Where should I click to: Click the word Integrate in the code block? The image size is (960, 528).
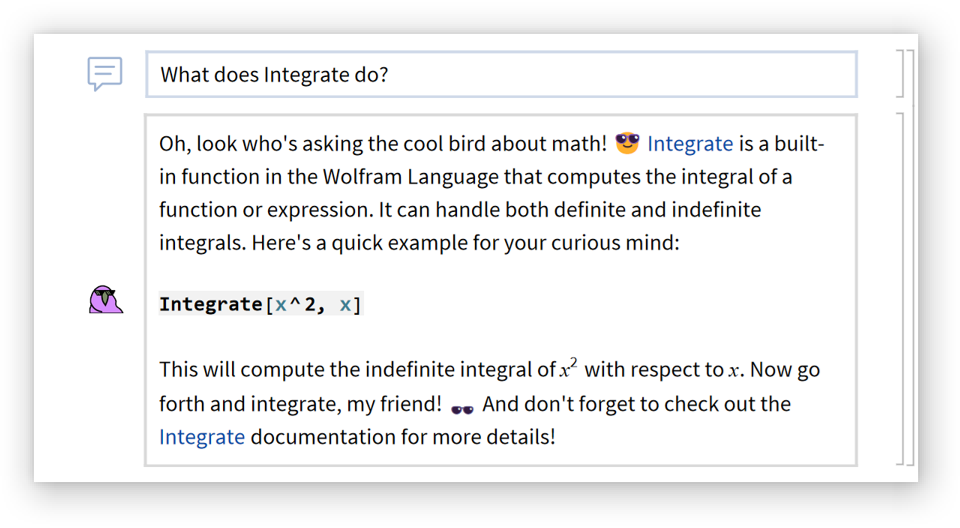tap(210, 304)
